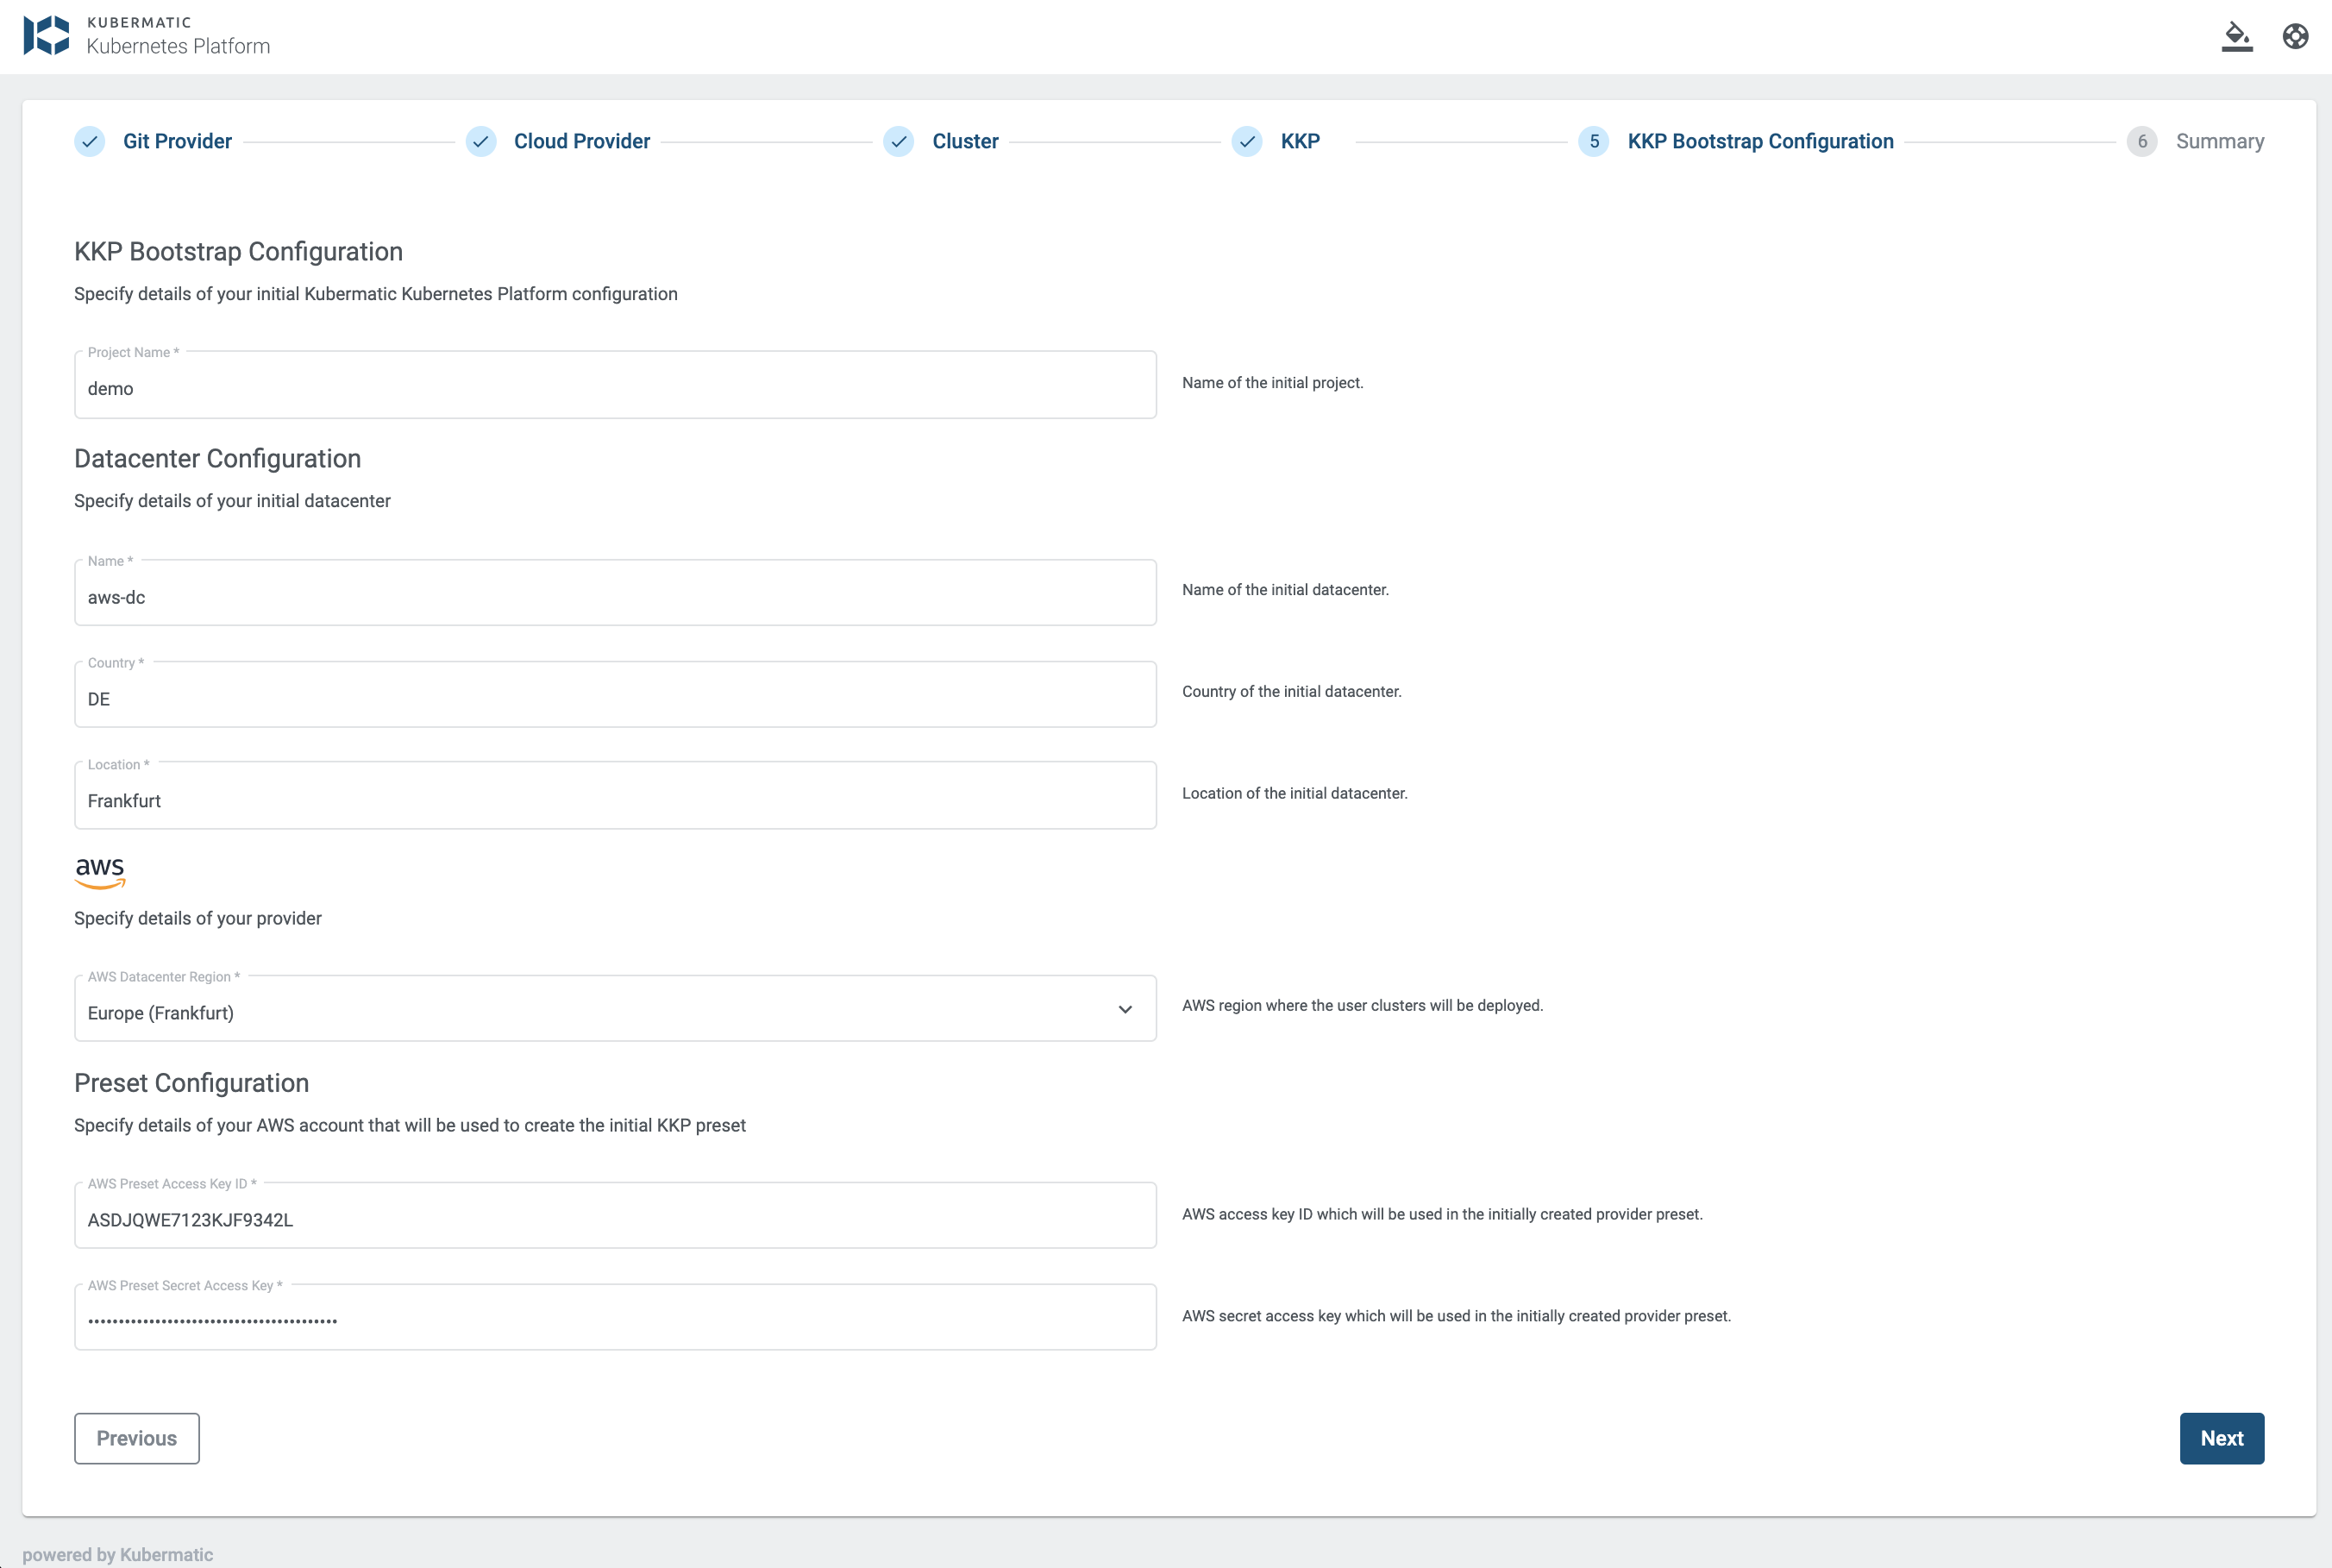Click the Previous button
Image resolution: width=2332 pixels, height=1568 pixels.
tap(137, 1438)
